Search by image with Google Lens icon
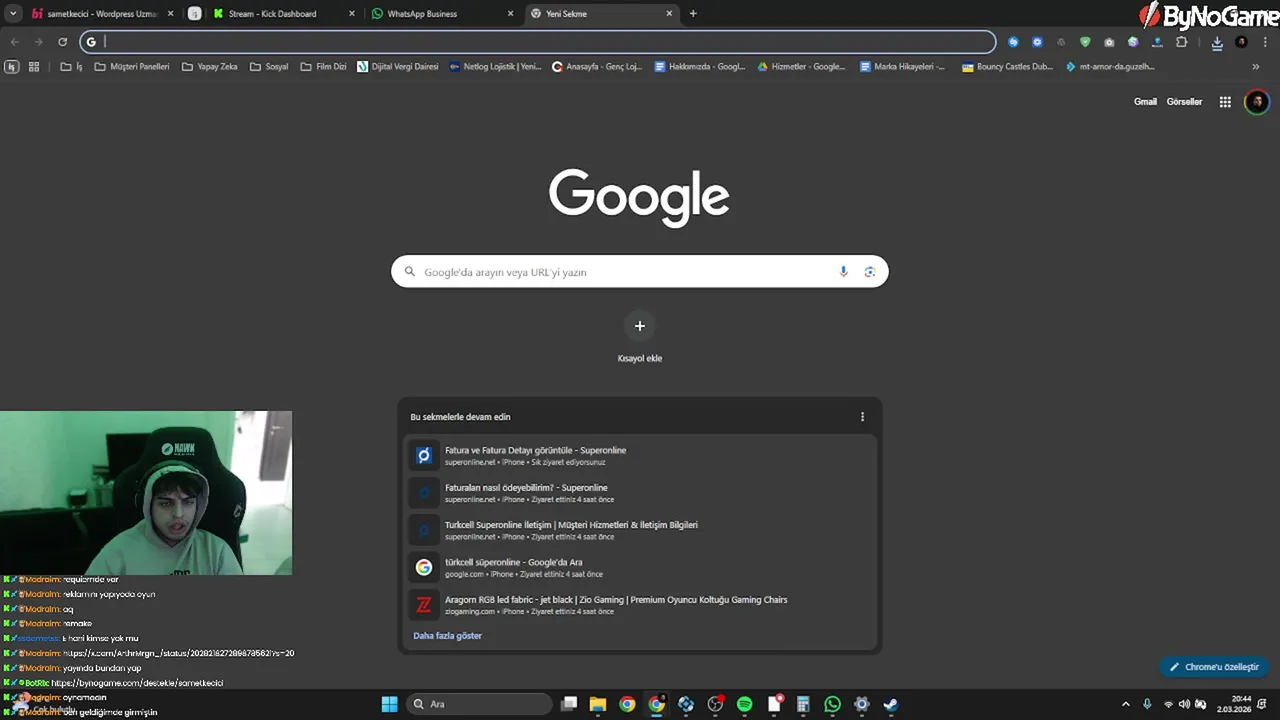 tap(869, 272)
